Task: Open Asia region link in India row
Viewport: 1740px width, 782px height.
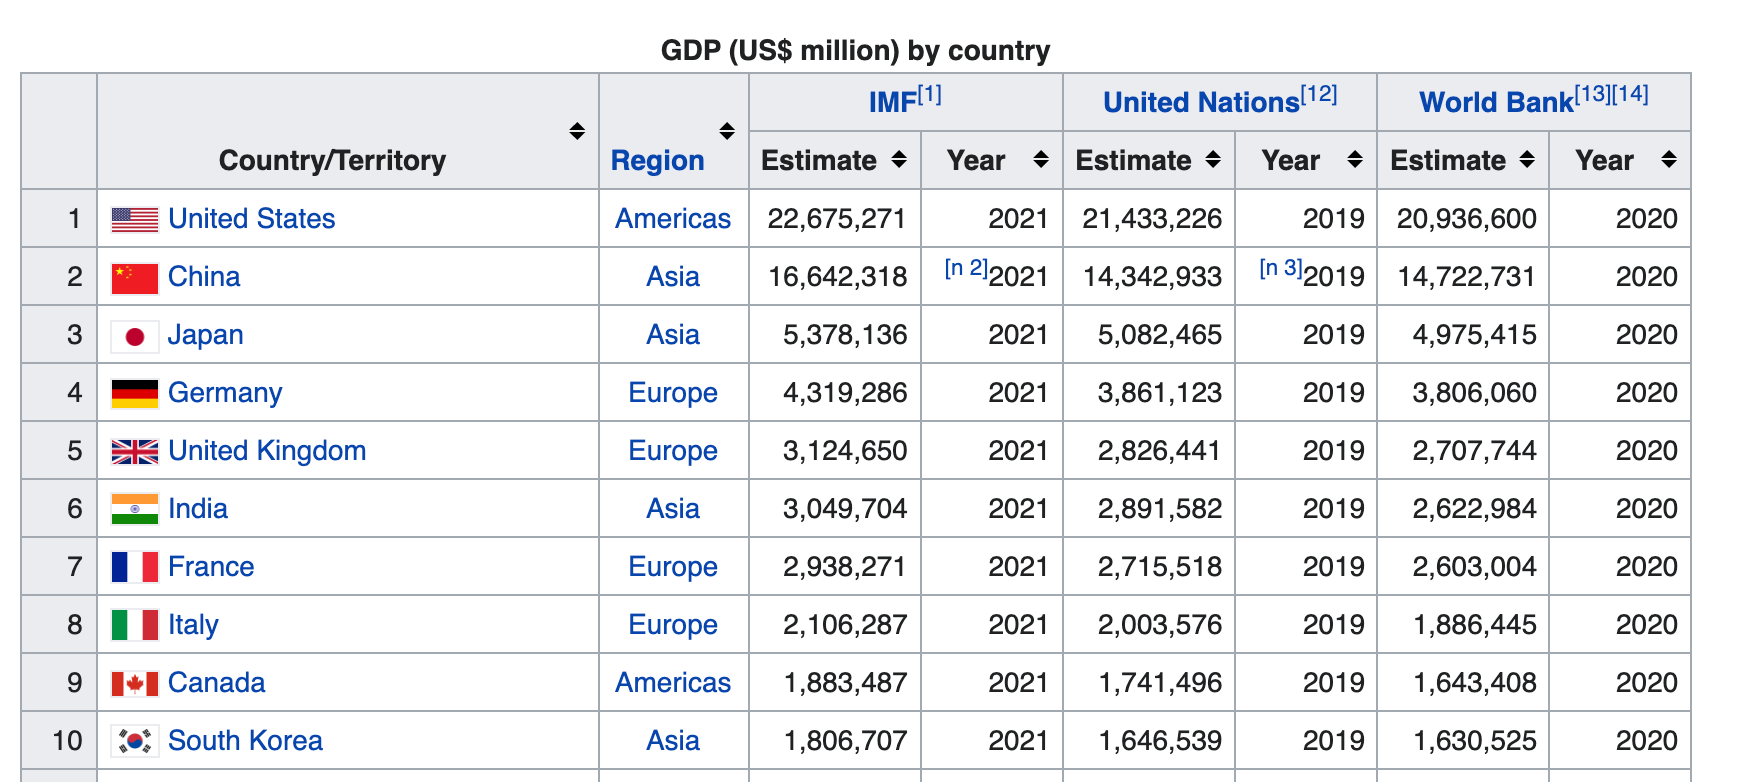Action: click(x=673, y=509)
